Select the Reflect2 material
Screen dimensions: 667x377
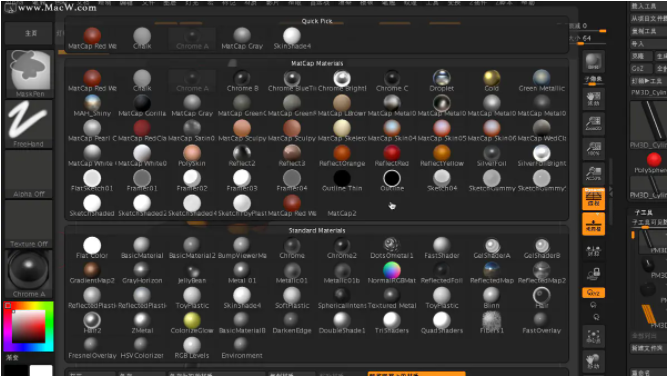242,155
